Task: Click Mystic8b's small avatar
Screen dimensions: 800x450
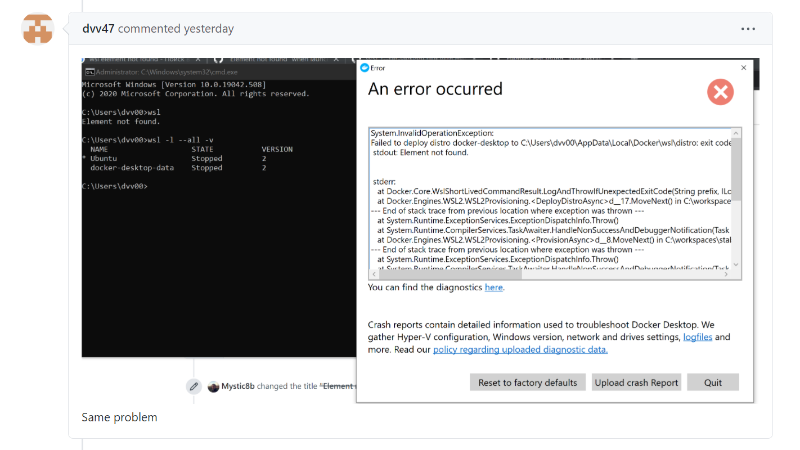Action: pyautogui.click(x=213, y=386)
